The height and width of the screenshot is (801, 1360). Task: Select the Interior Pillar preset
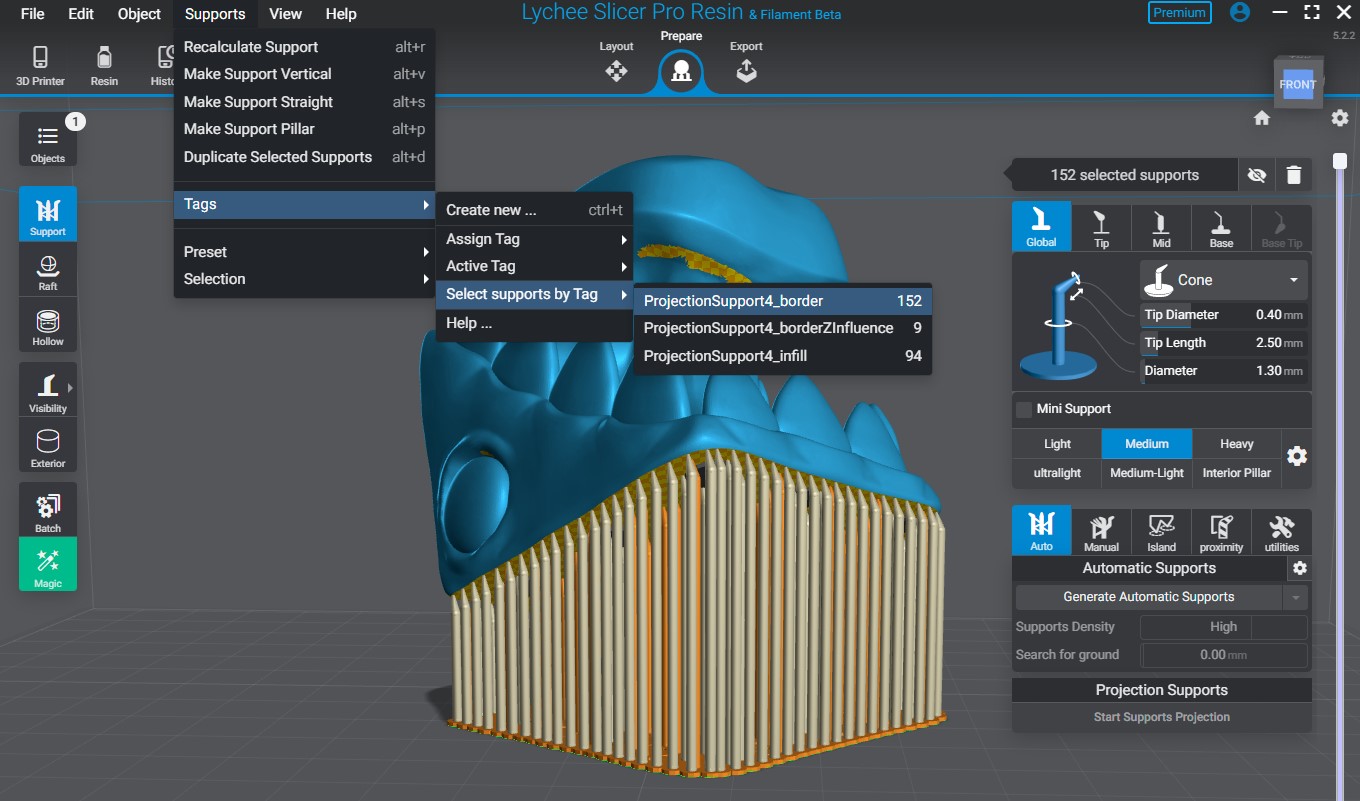click(1237, 473)
